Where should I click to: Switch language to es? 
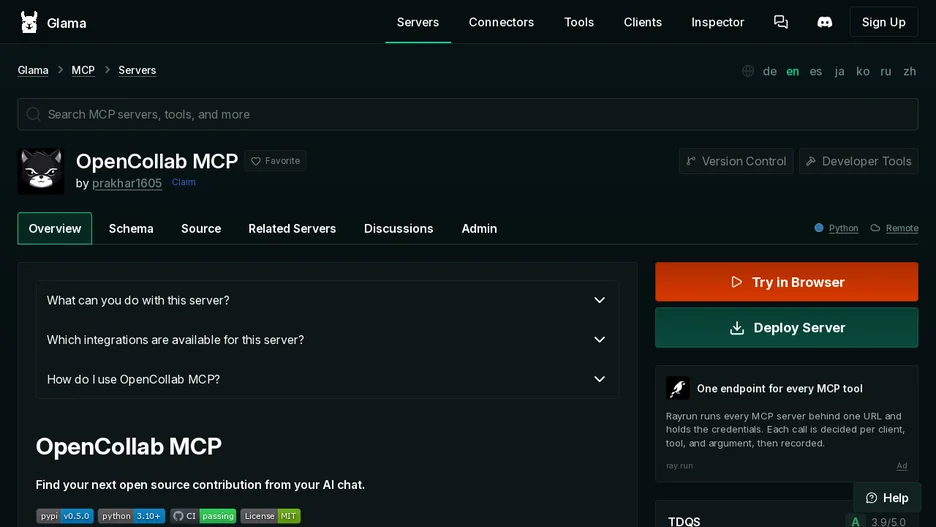click(x=815, y=72)
